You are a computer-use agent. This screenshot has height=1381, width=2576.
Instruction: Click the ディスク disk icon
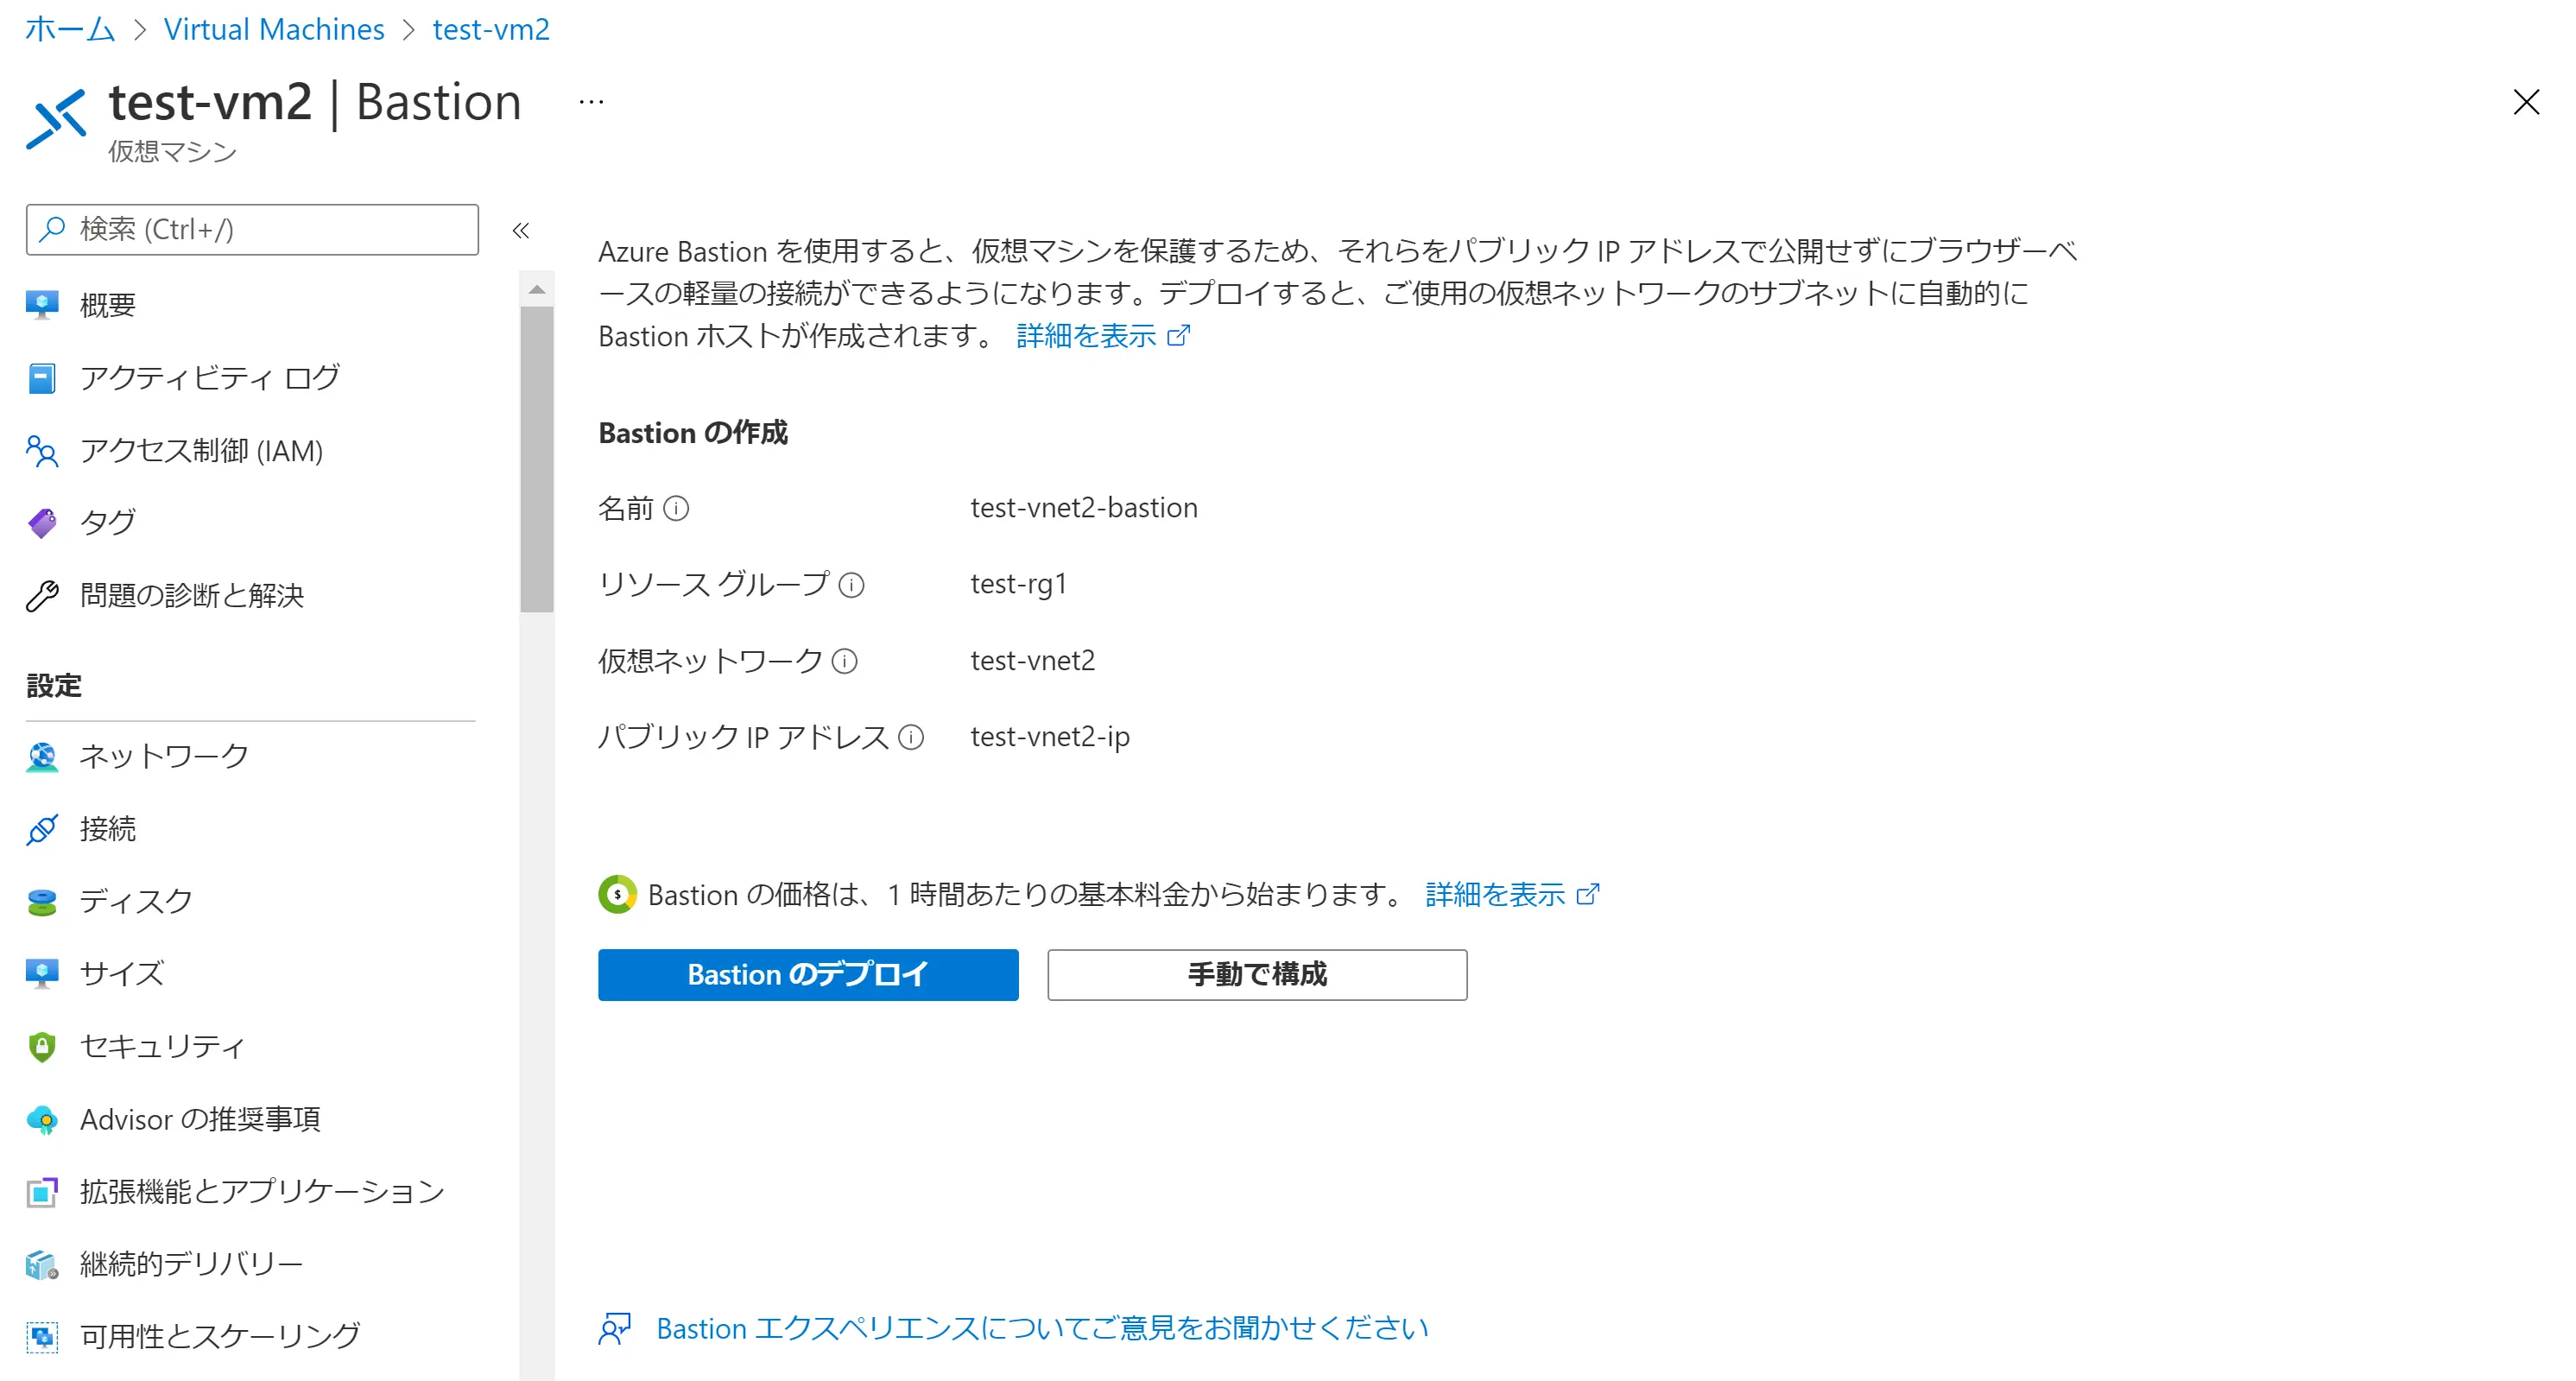point(42,902)
